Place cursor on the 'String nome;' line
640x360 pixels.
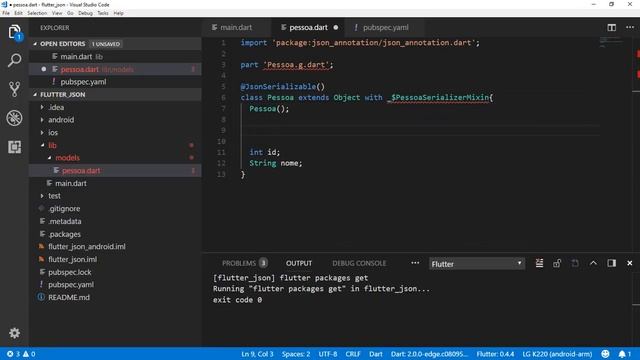[x=276, y=163]
